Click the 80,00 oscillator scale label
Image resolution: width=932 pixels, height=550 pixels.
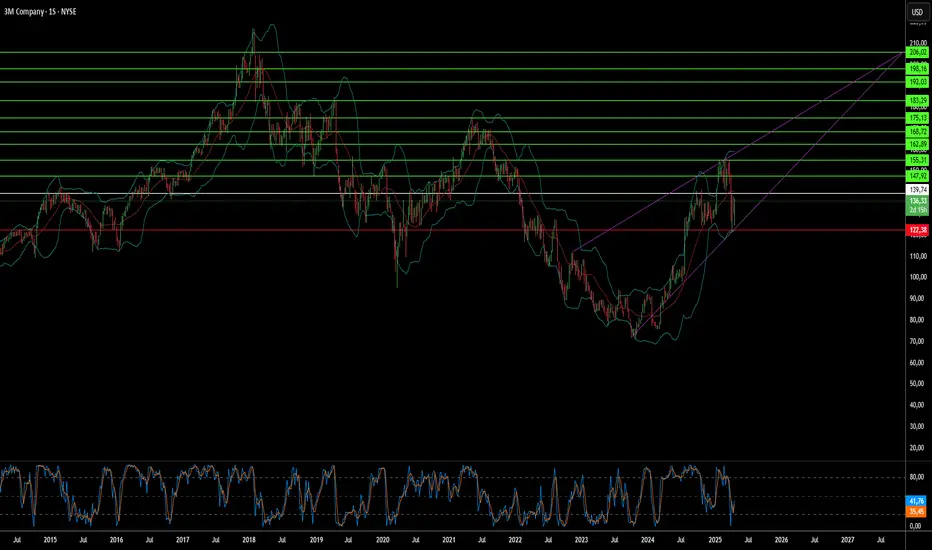coord(917,477)
